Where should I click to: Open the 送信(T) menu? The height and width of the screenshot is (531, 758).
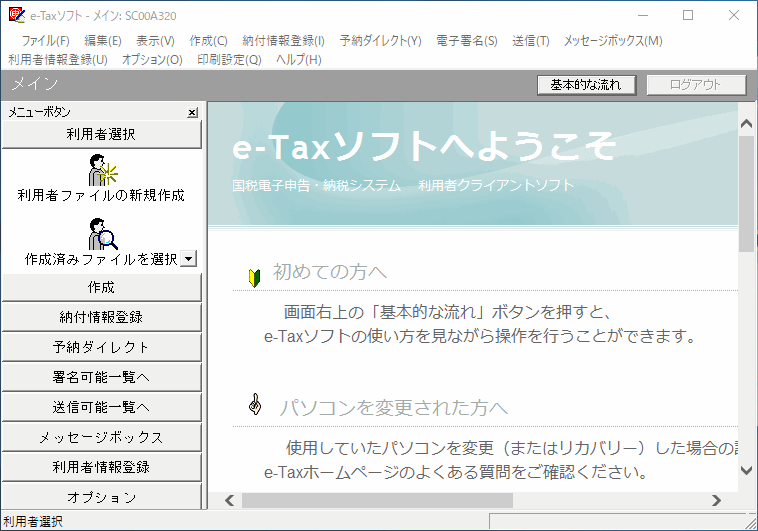[531, 41]
